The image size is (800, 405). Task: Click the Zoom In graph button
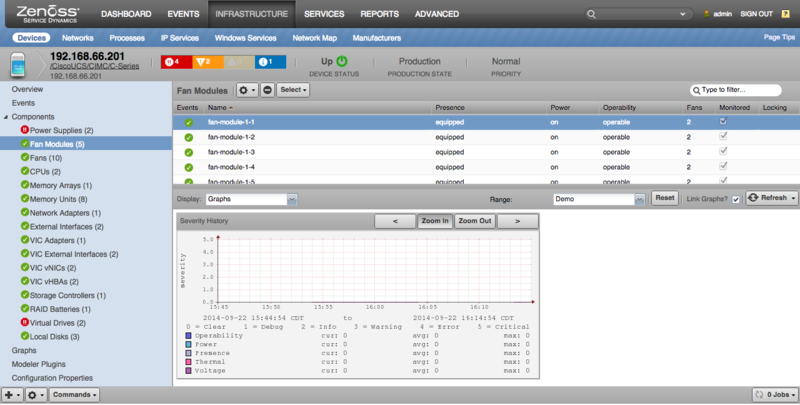pyautogui.click(x=435, y=221)
